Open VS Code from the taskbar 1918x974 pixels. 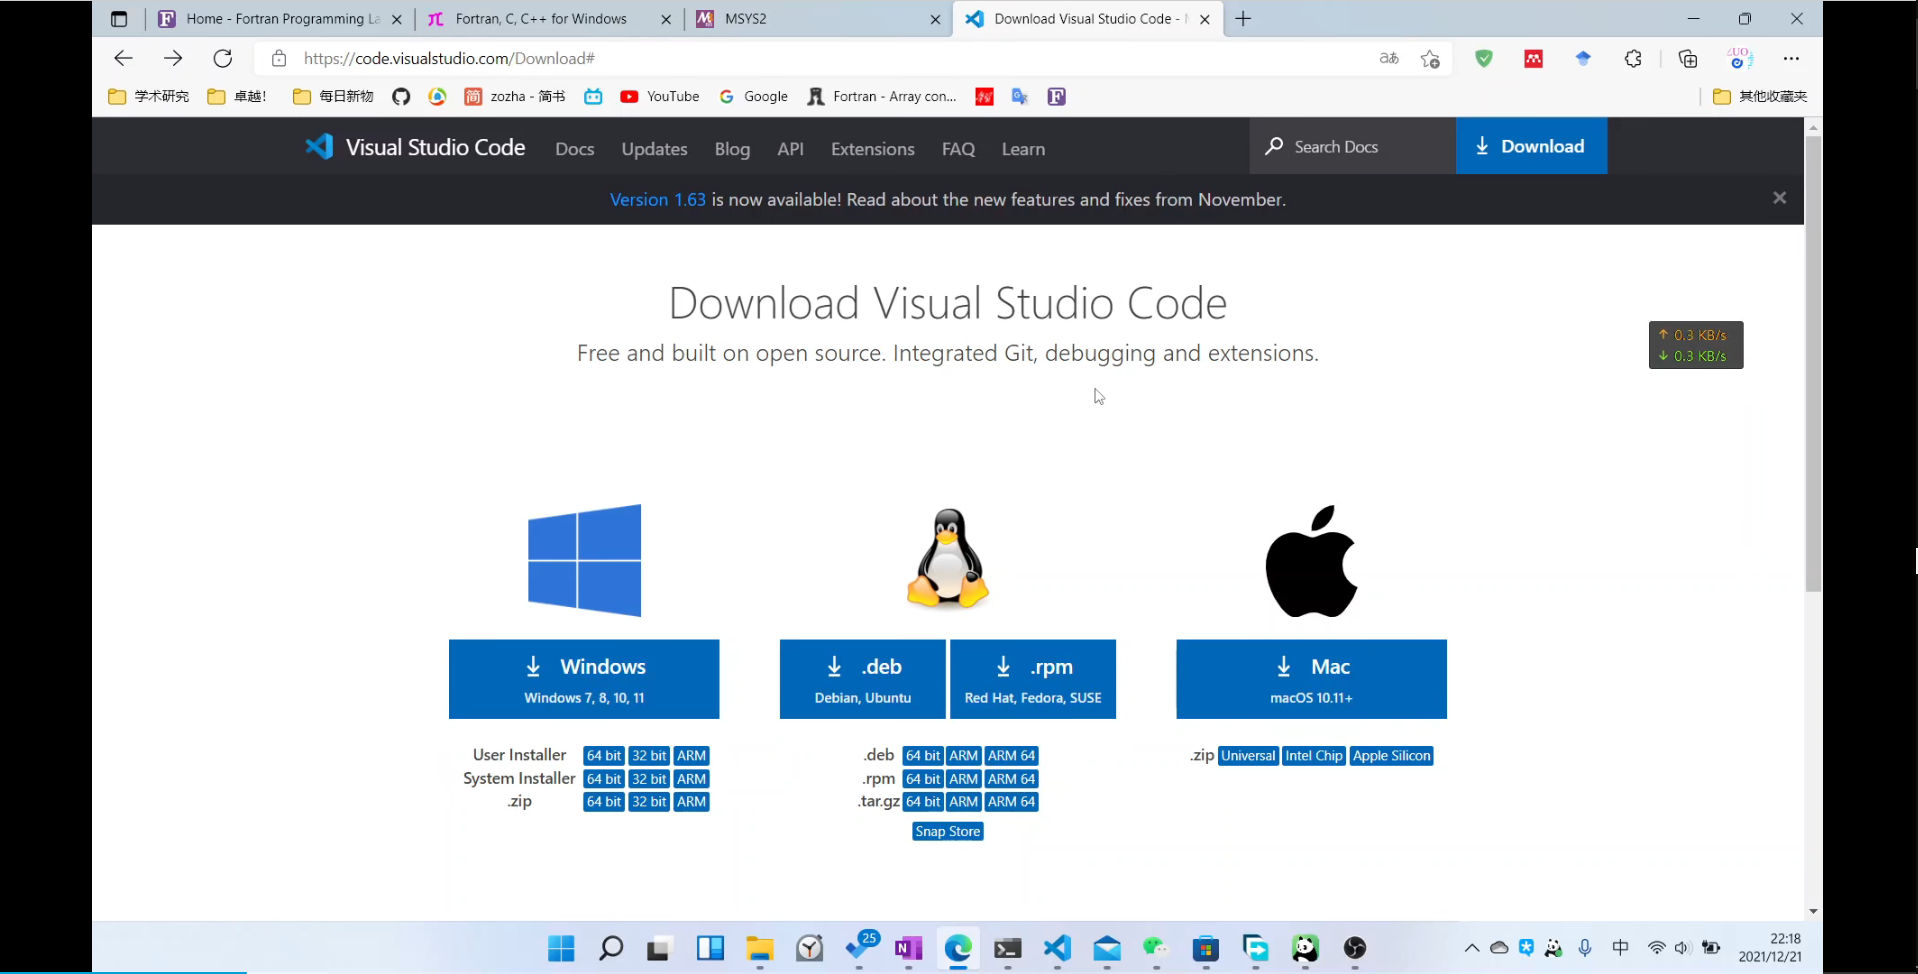(x=1057, y=947)
